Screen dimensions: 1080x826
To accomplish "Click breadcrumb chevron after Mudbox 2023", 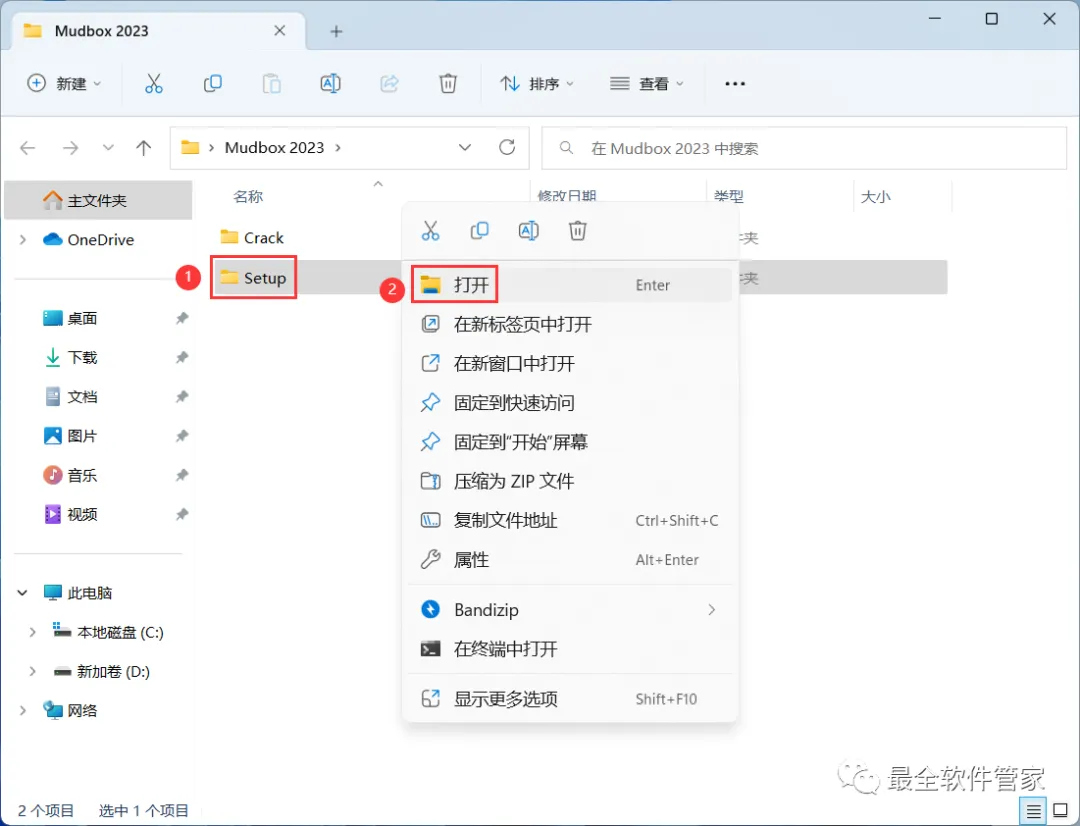I will (x=338, y=147).
